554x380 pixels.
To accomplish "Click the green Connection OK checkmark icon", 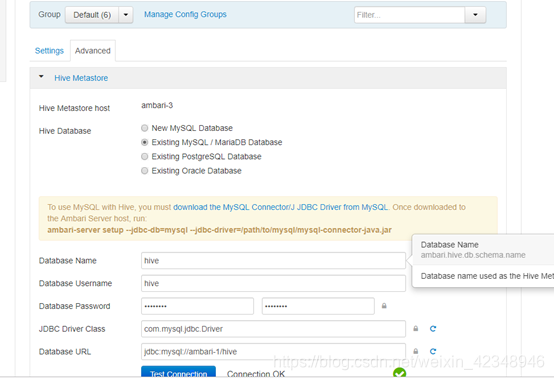I will pyautogui.click(x=400, y=373).
